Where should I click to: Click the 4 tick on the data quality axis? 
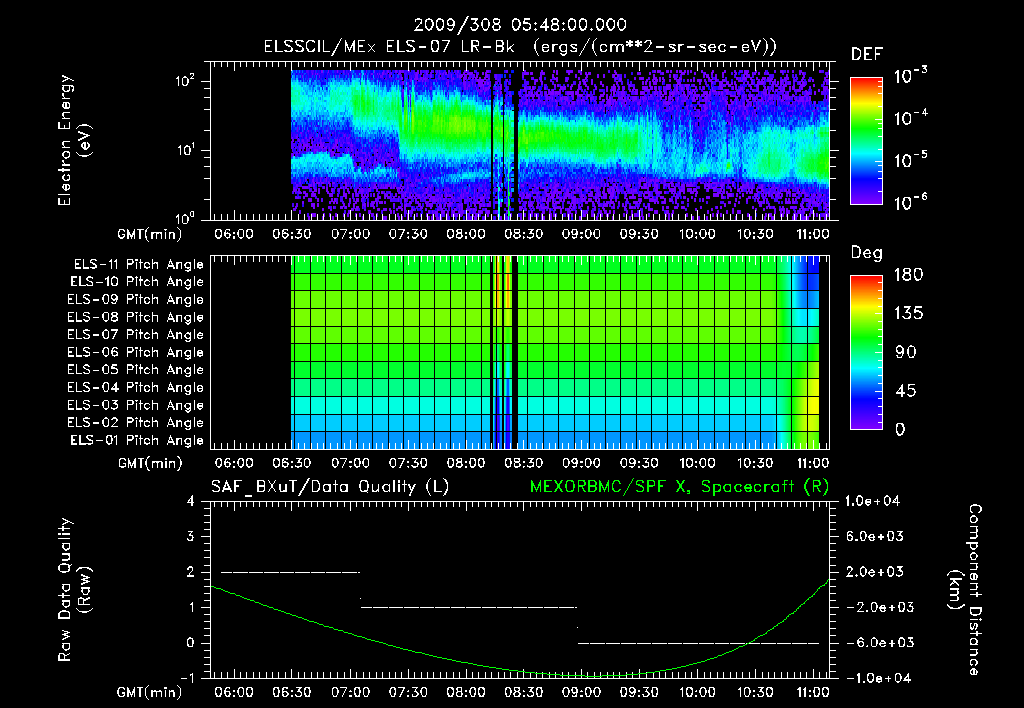tap(191, 502)
